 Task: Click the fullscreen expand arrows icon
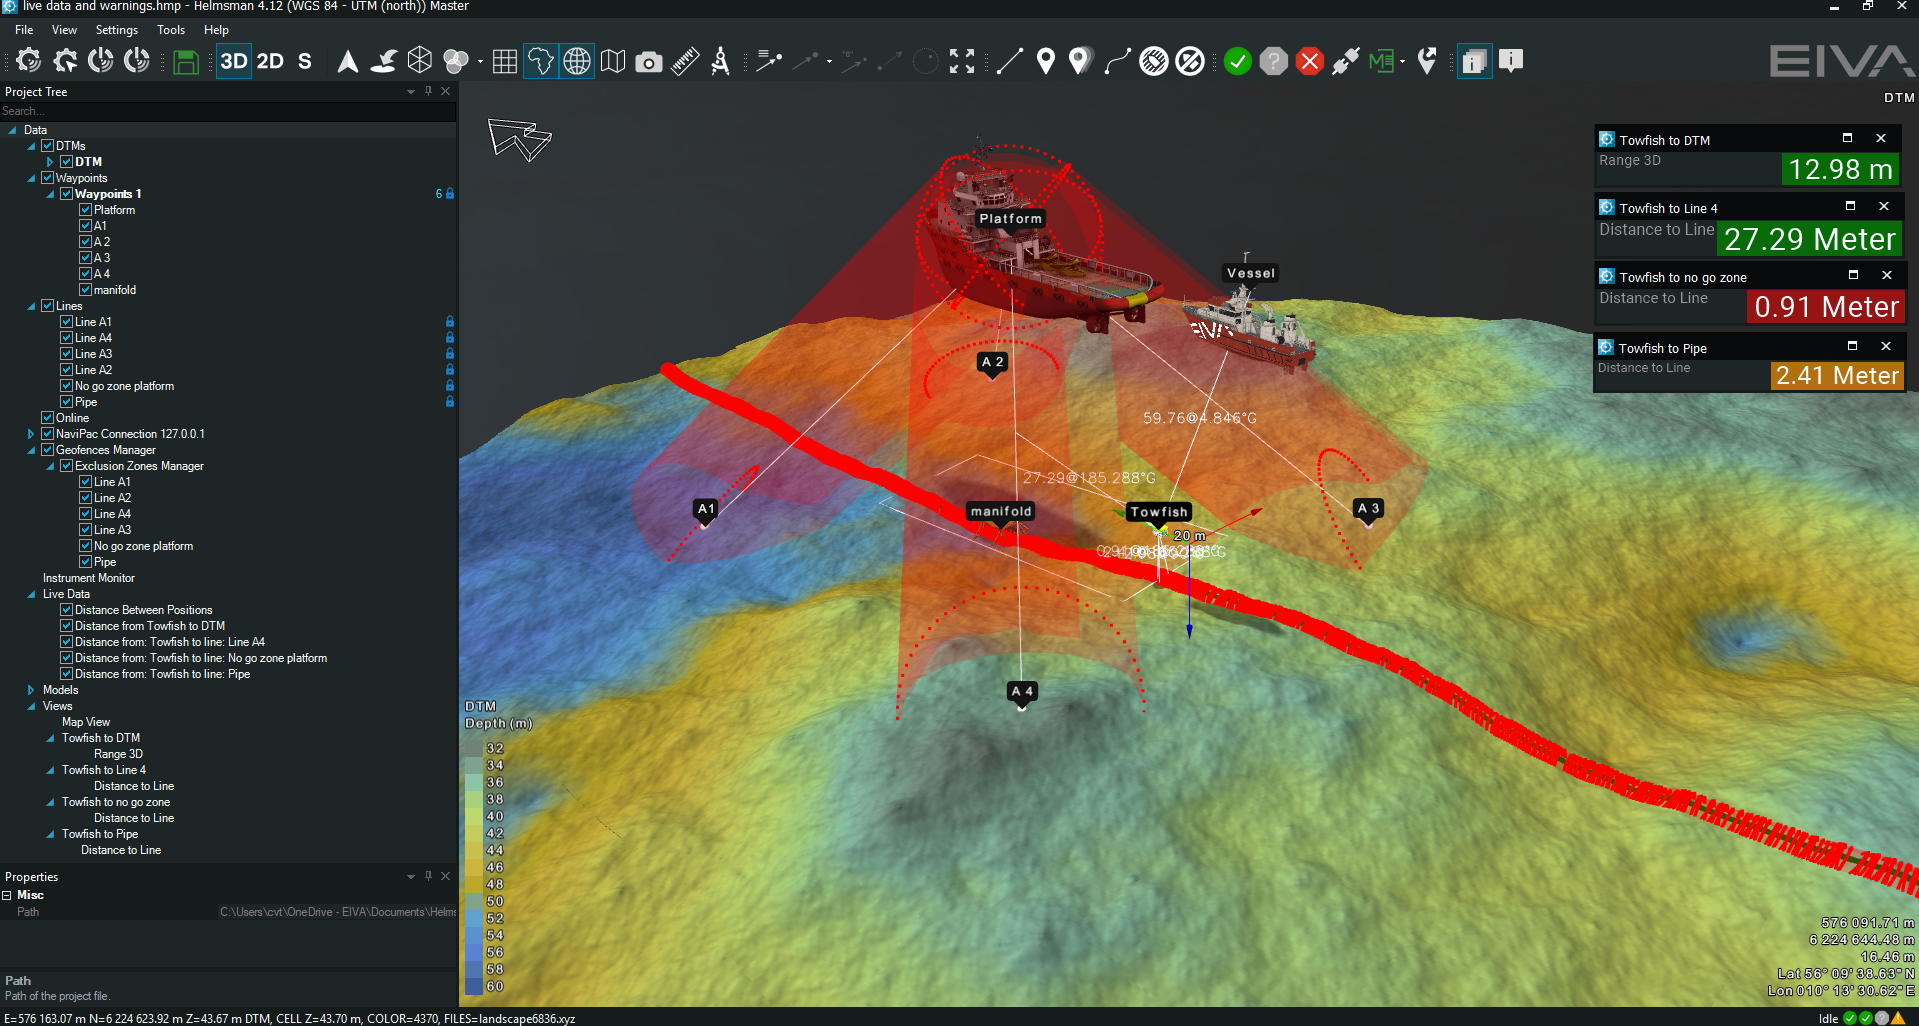pyautogui.click(x=962, y=62)
